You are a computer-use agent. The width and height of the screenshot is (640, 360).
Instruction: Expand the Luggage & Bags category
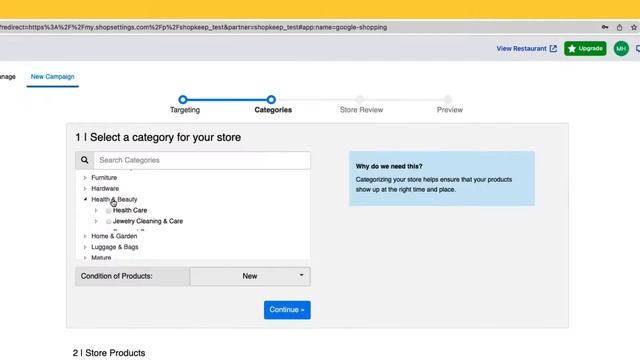click(85, 247)
